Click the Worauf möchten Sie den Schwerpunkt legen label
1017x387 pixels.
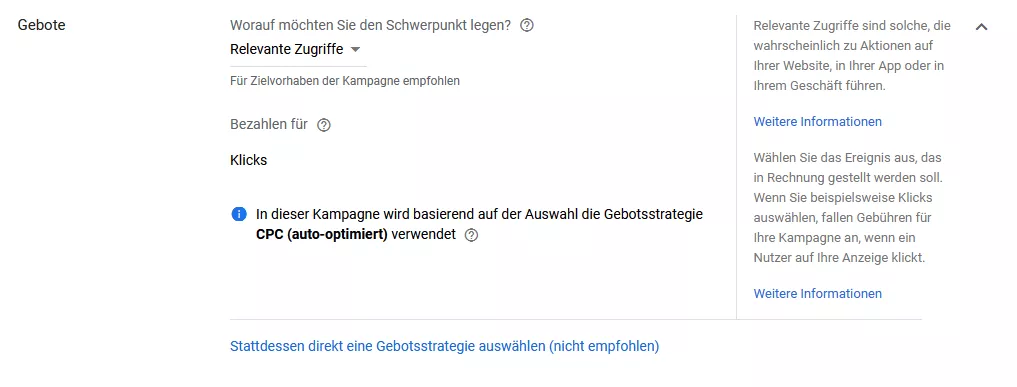[370, 26]
